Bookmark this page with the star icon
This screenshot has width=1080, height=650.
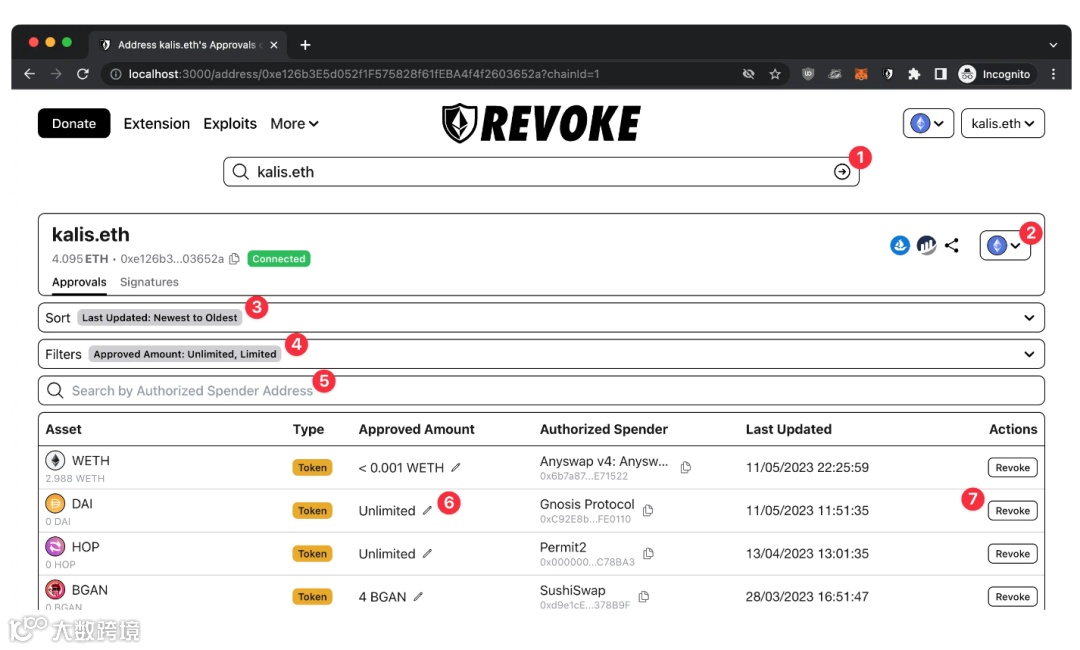tap(775, 74)
